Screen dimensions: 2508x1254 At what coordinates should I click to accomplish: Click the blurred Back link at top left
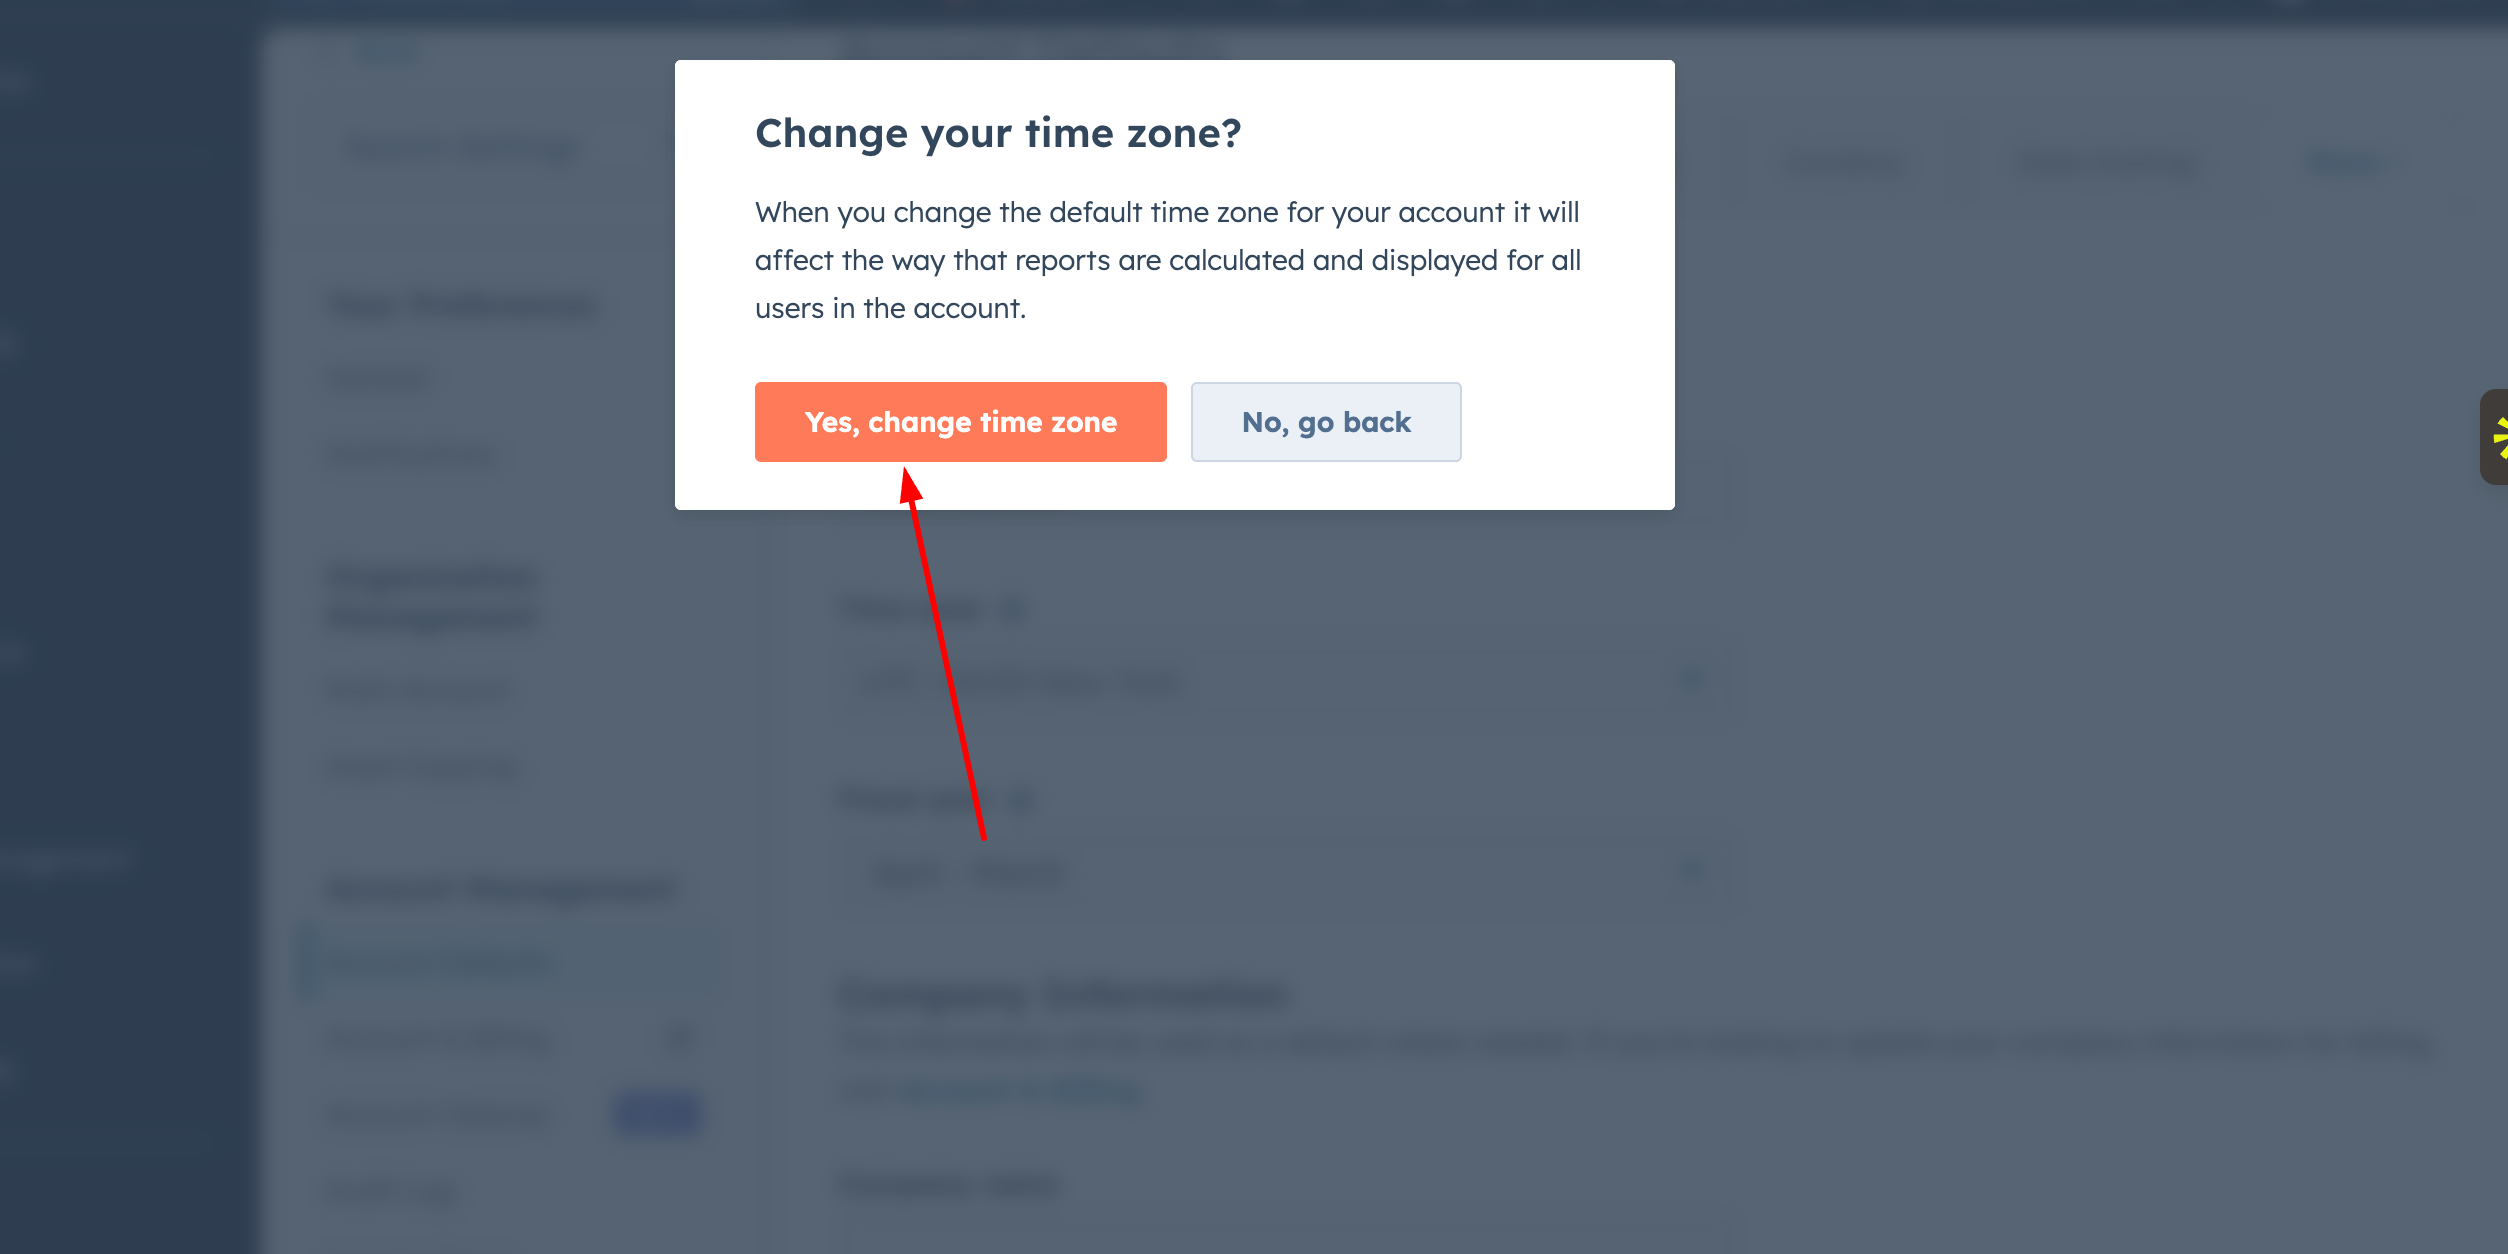(x=387, y=53)
